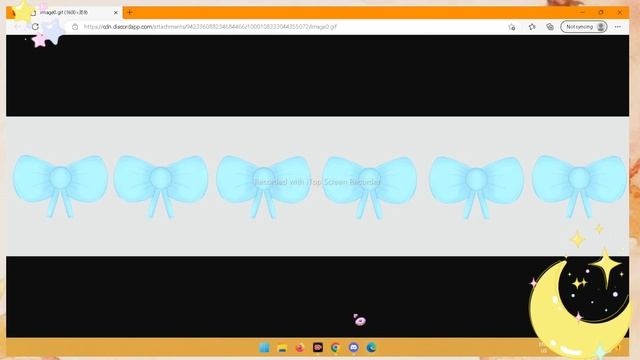Minimize the browser window
This screenshot has height=360, width=640.
pos(582,12)
